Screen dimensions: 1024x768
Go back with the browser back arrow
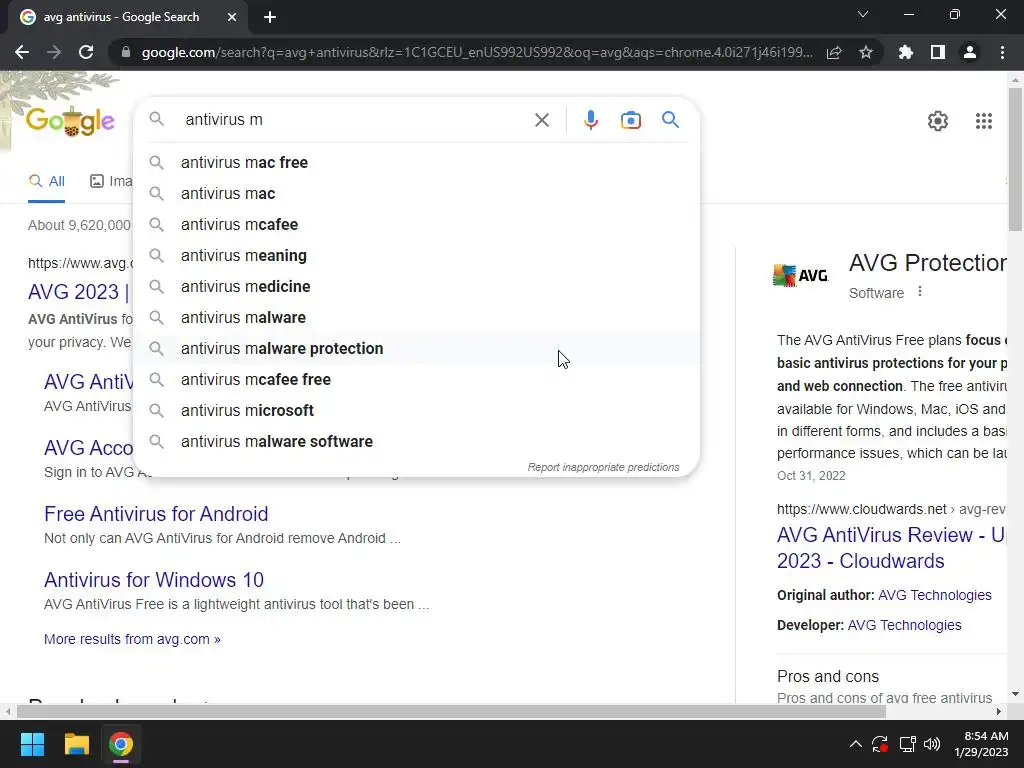[x=22, y=52]
